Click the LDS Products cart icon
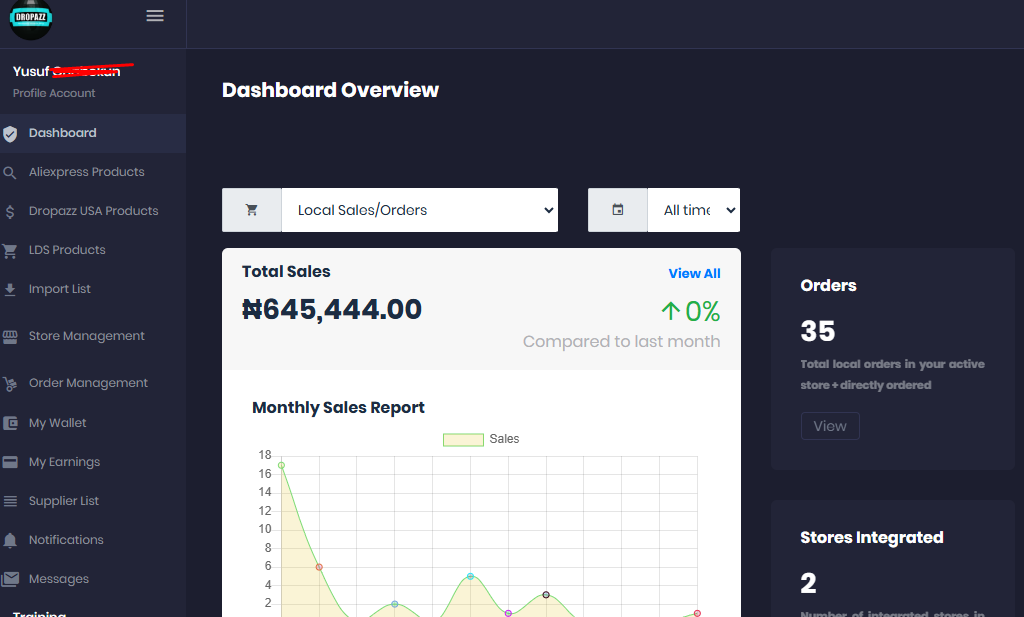The image size is (1024, 617). click(x=10, y=251)
